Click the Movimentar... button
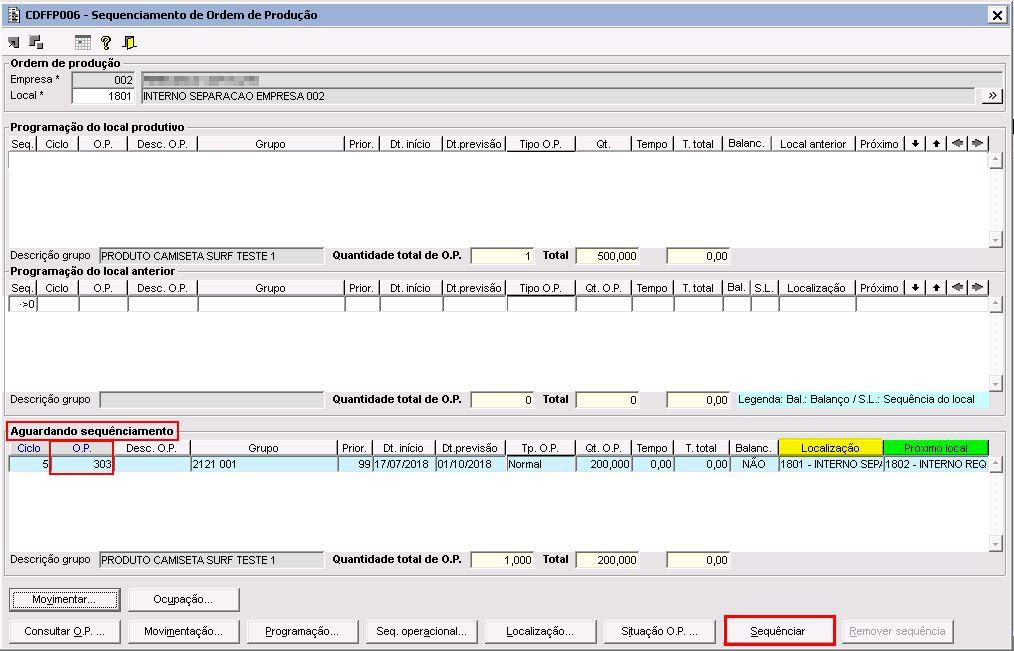Viewport: 1014px width, 651px height. (65, 599)
